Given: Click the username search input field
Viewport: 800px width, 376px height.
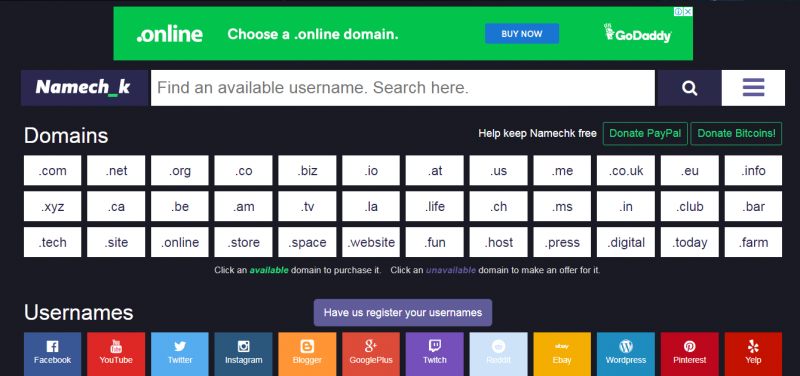Looking at the screenshot, I should pos(403,88).
